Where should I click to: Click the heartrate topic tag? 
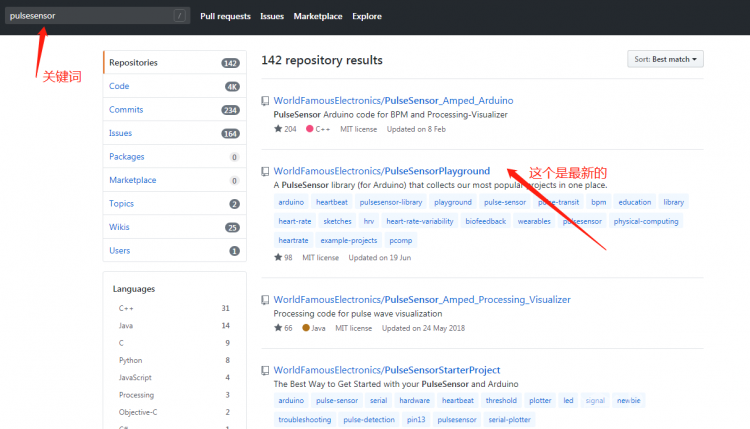point(293,241)
